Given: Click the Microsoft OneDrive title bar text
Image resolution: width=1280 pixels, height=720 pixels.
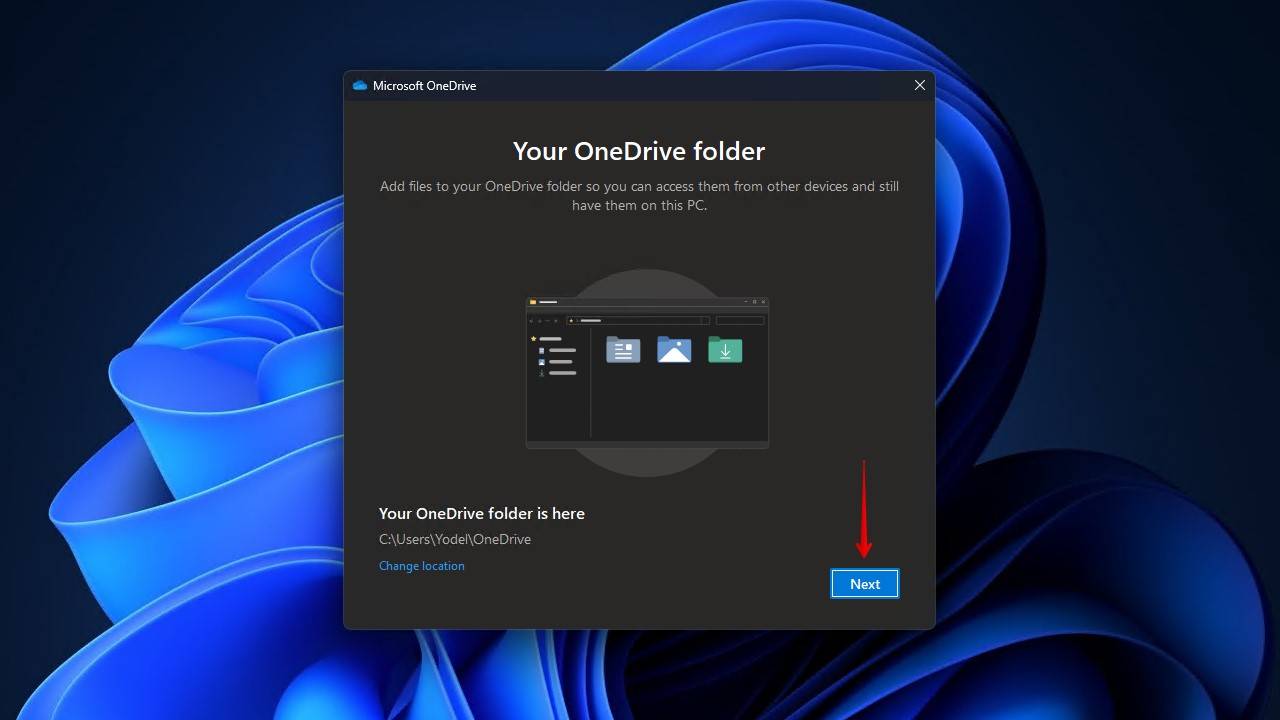Looking at the screenshot, I should click(x=425, y=85).
